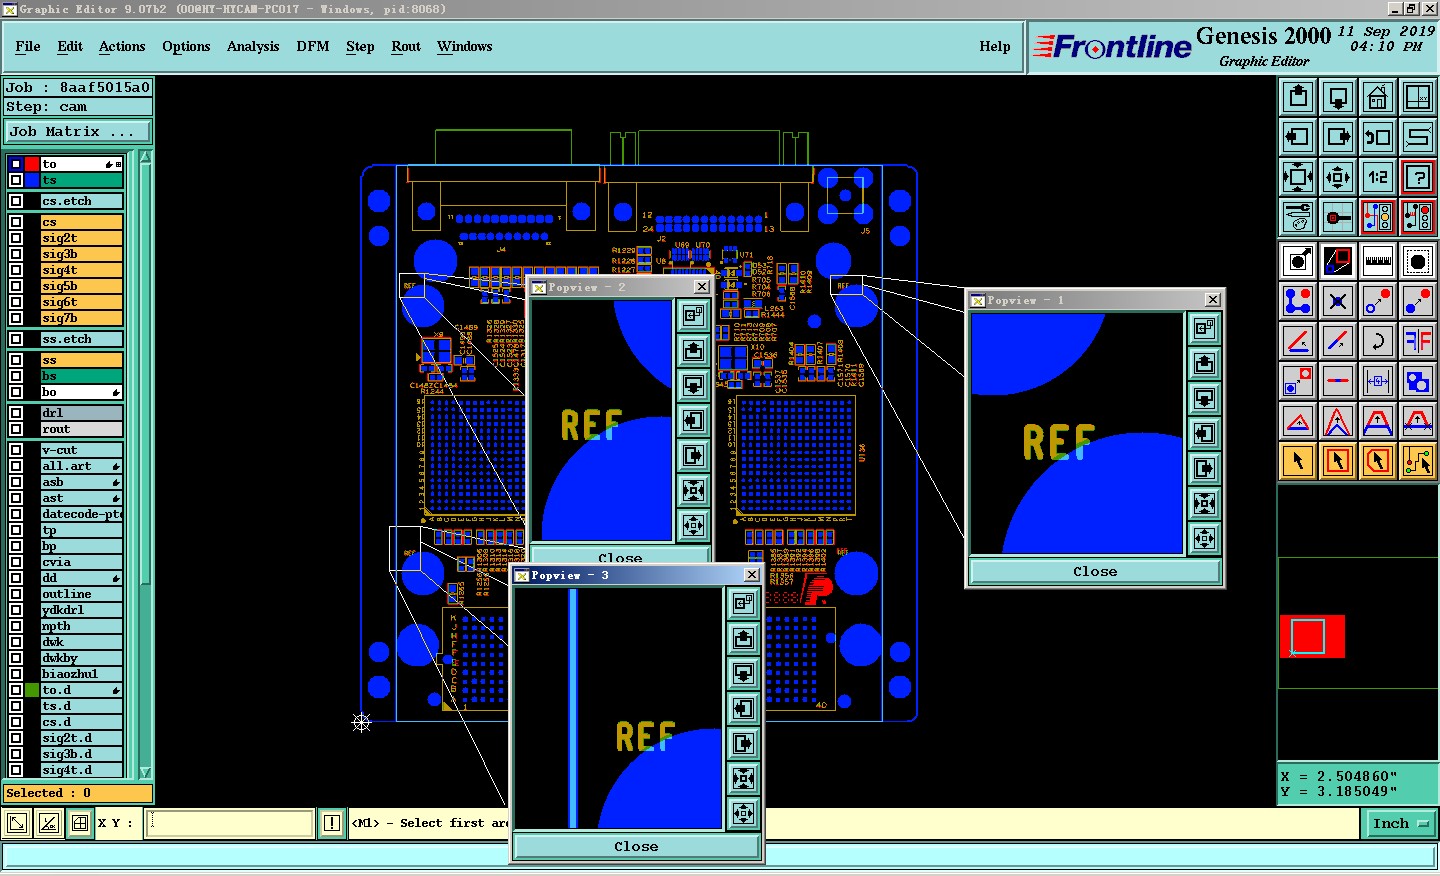Screen dimensions: 1440x876
Task: Toggle checkbox for layer cs.etch
Action: (15, 201)
